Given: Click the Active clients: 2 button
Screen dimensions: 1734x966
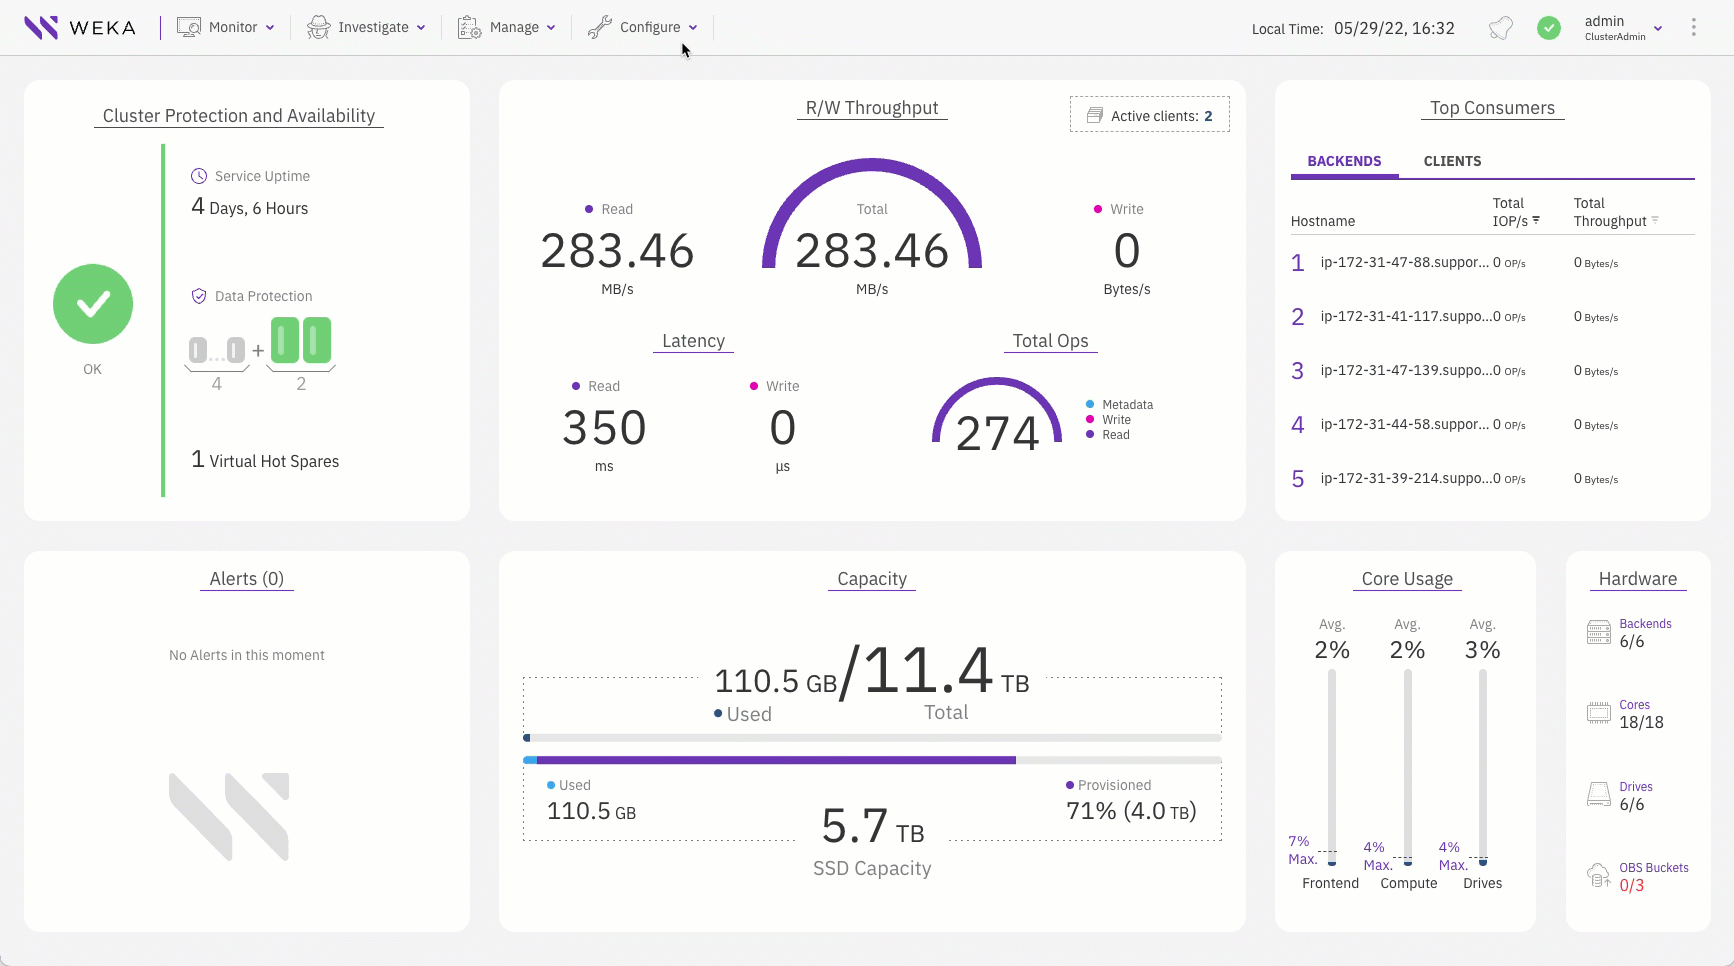Looking at the screenshot, I should click(1148, 115).
